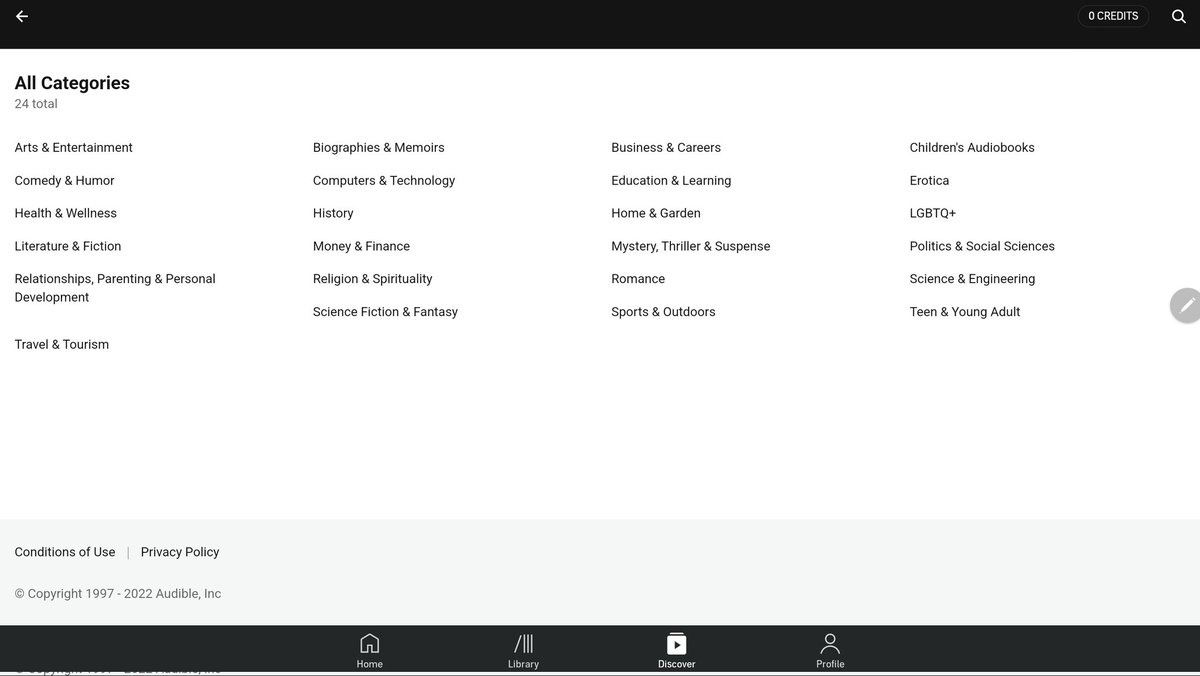Open Education & Learning category
This screenshot has width=1200, height=676.
point(671,181)
